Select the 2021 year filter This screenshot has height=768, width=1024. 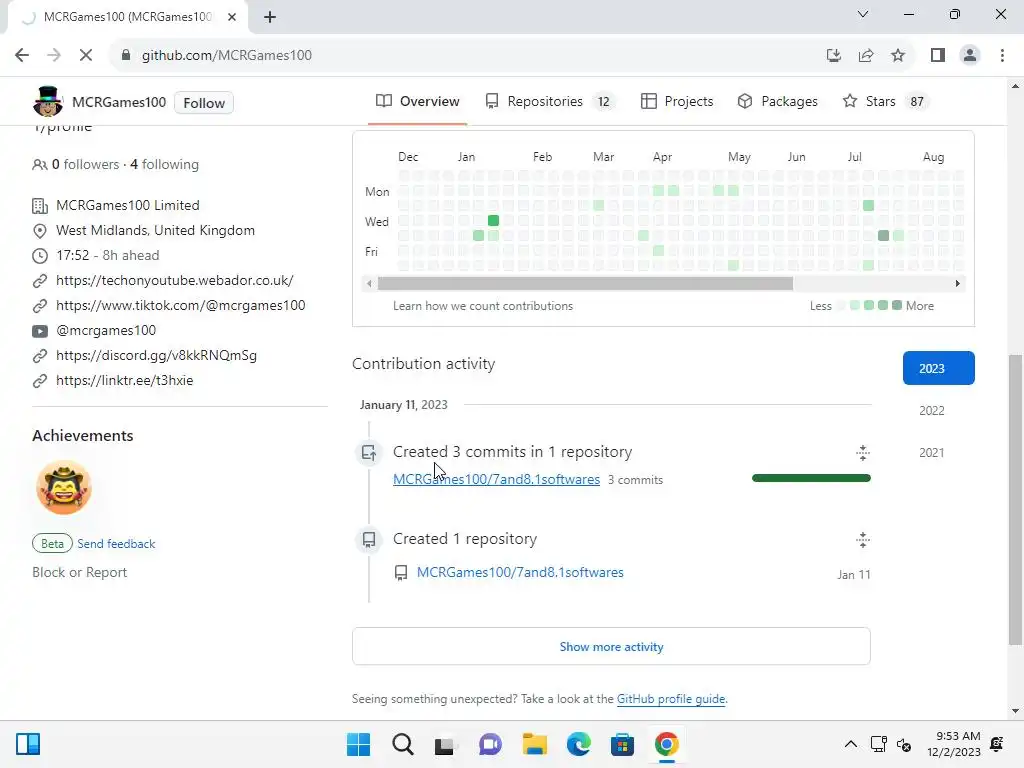[x=931, y=453]
